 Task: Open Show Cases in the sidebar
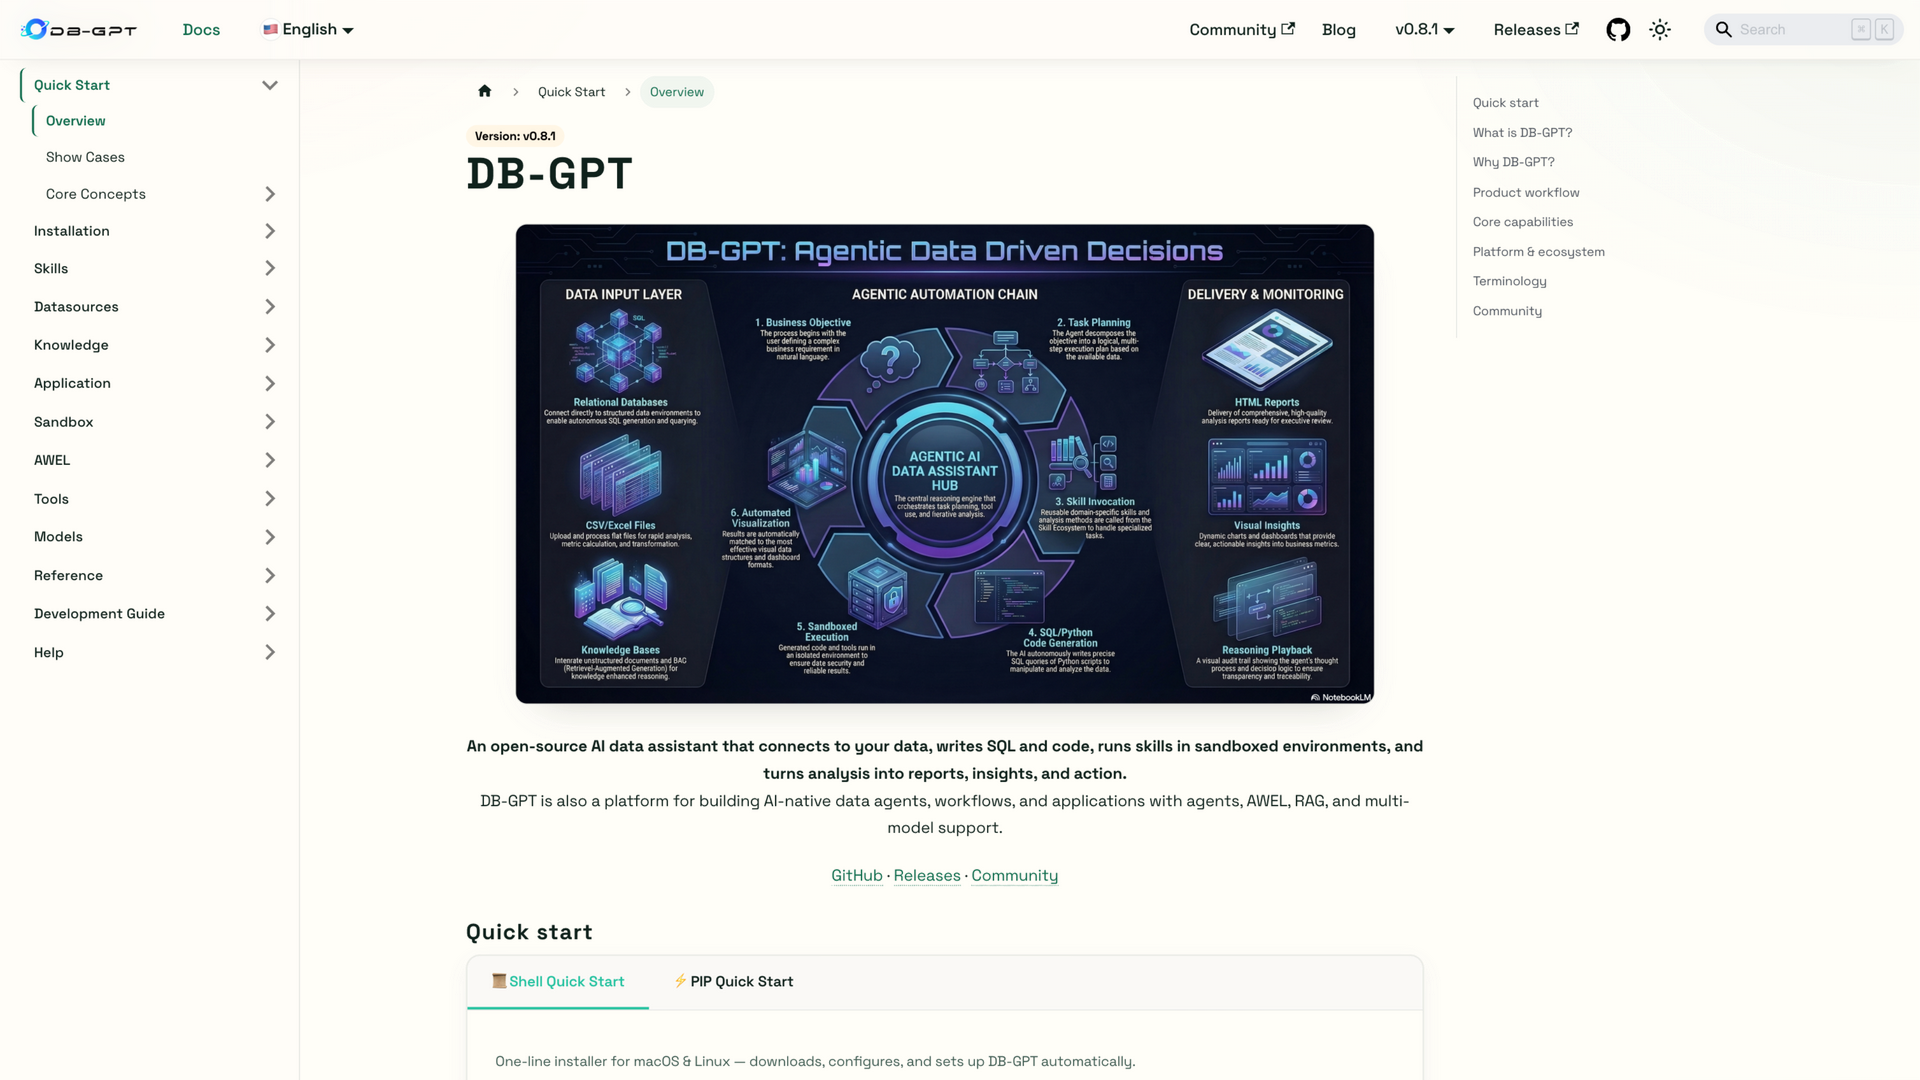tap(85, 157)
